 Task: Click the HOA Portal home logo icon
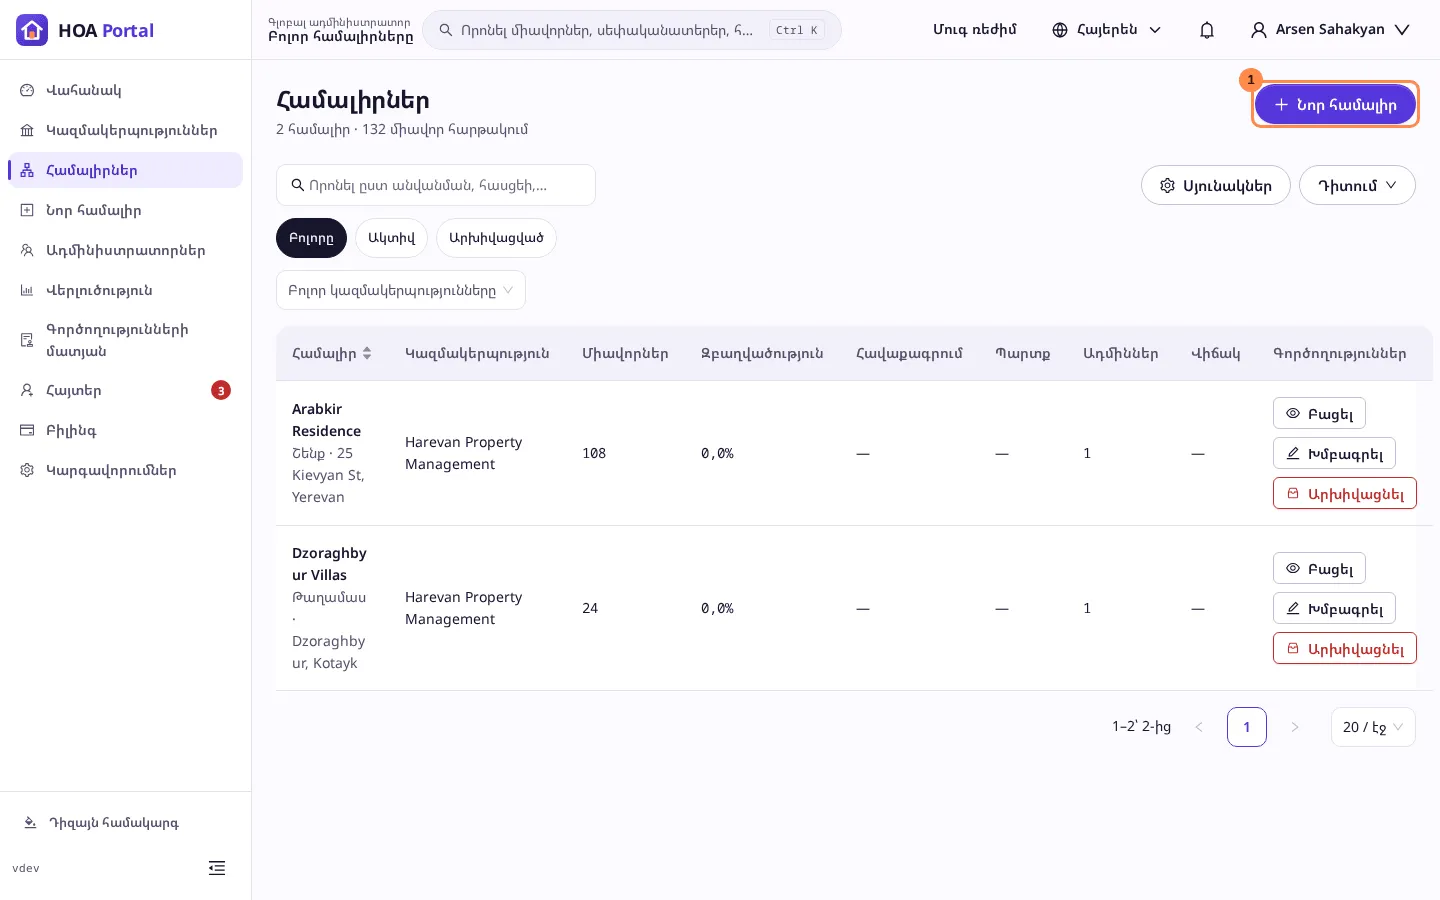point(32,30)
